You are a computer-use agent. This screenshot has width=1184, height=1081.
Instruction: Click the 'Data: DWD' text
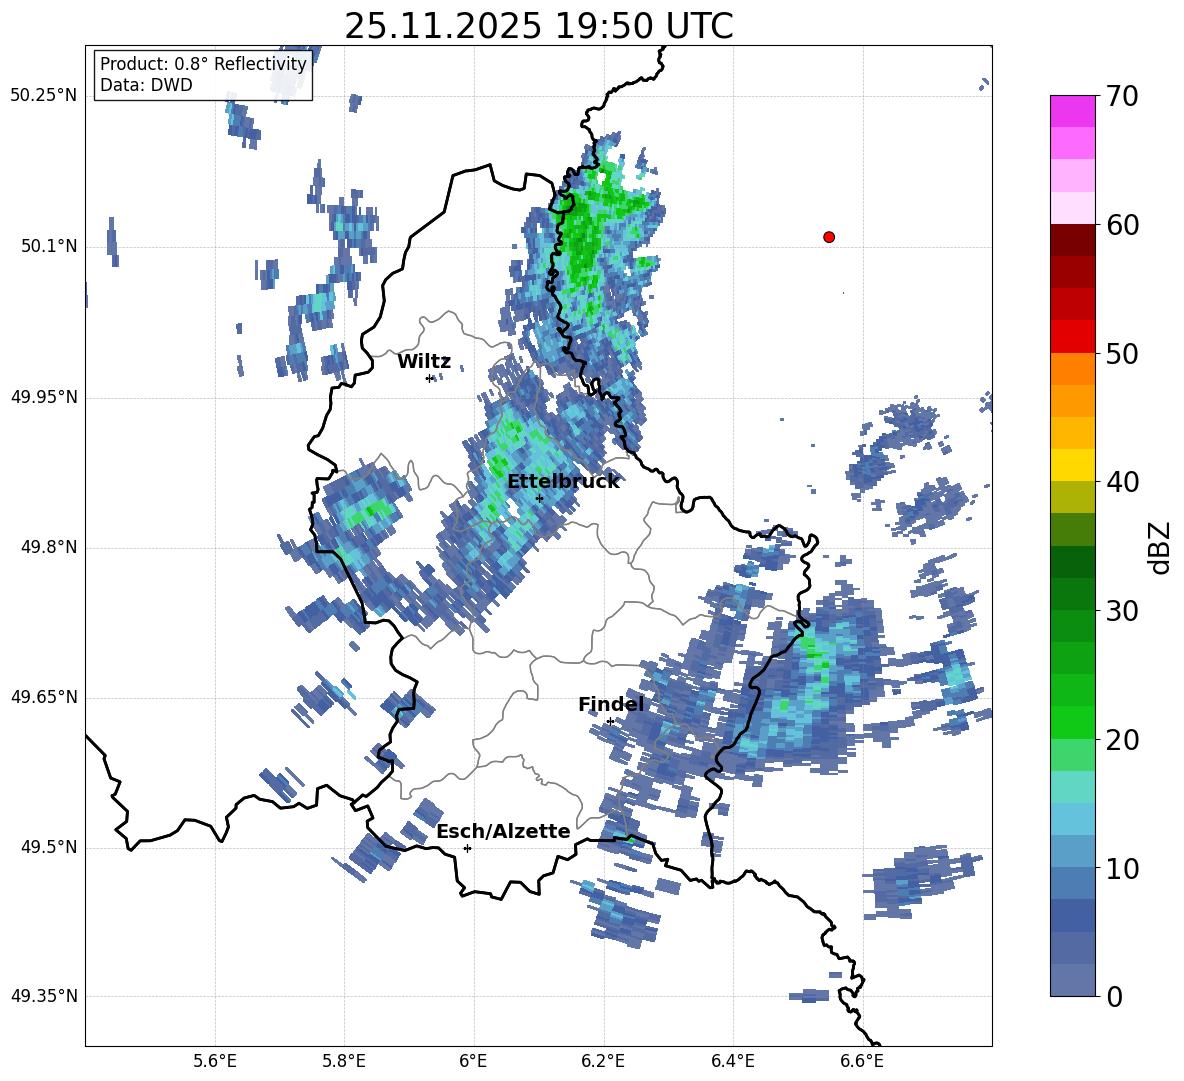pyautogui.click(x=146, y=85)
